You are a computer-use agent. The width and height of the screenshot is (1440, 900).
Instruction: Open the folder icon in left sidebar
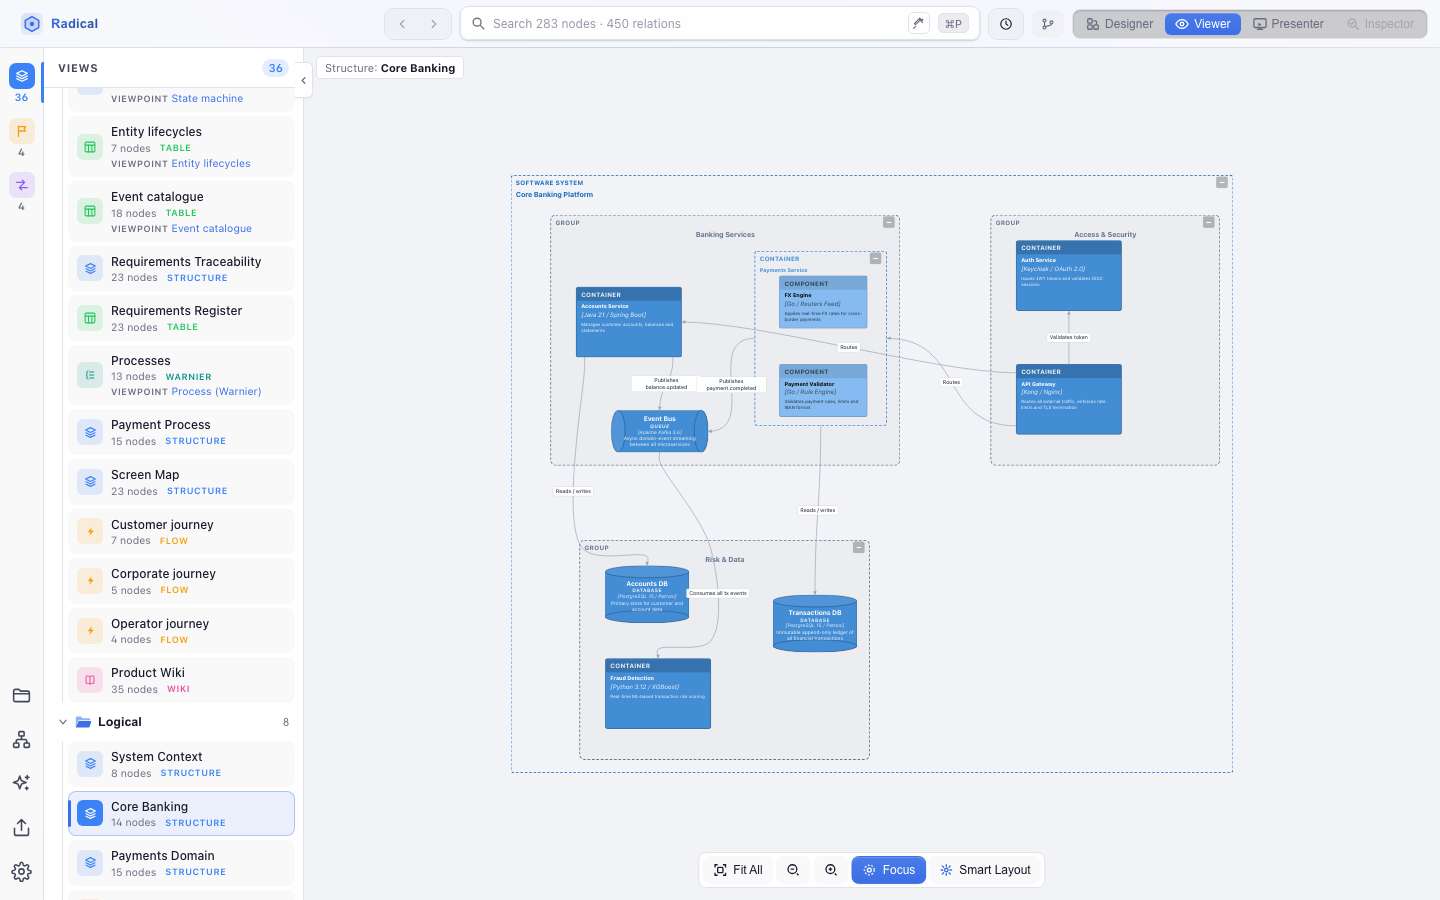tap(21, 696)
